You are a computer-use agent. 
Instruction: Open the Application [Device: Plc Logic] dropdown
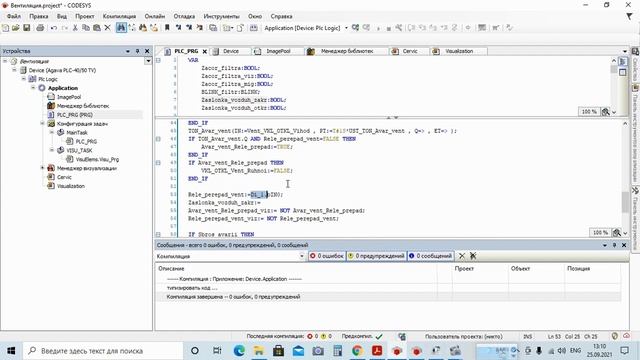(347, 28)
